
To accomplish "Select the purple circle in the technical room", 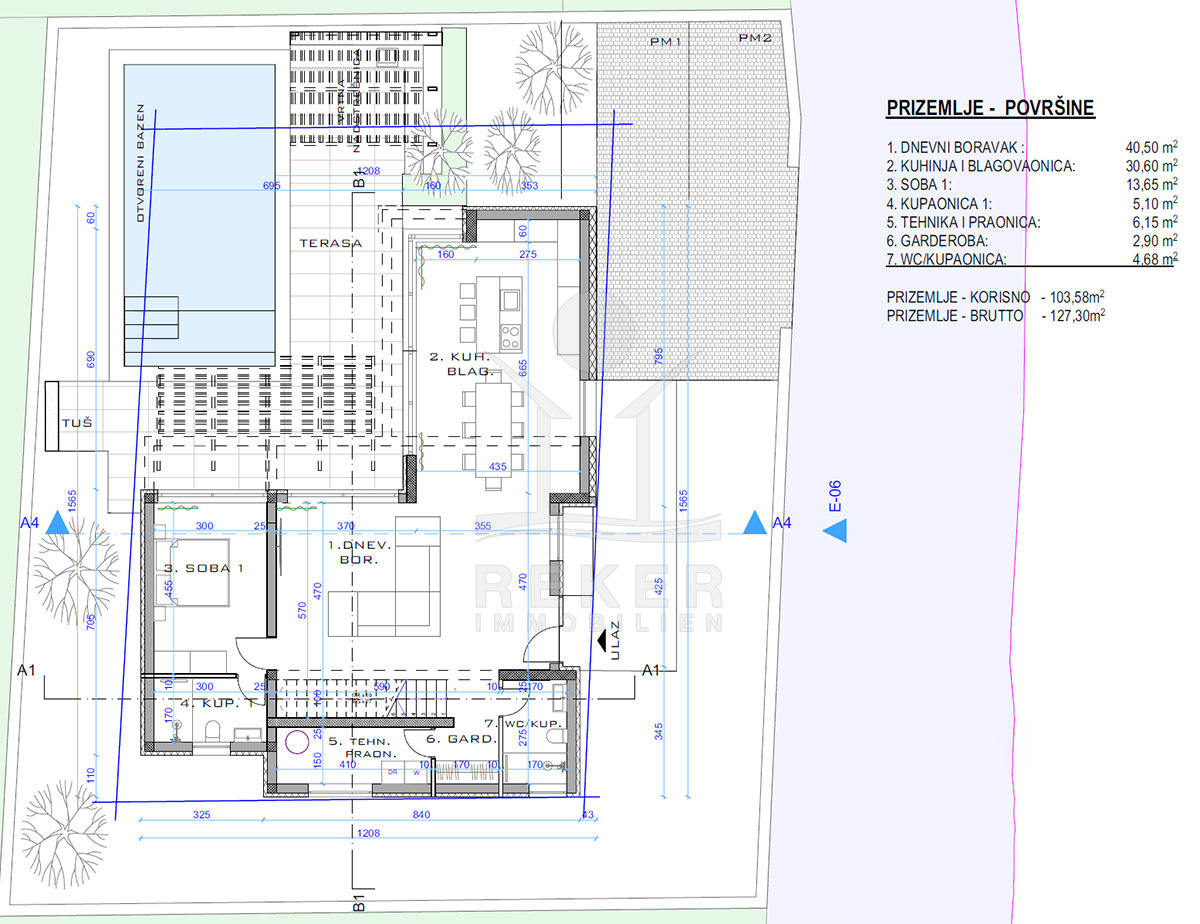I will pos(297,743).
